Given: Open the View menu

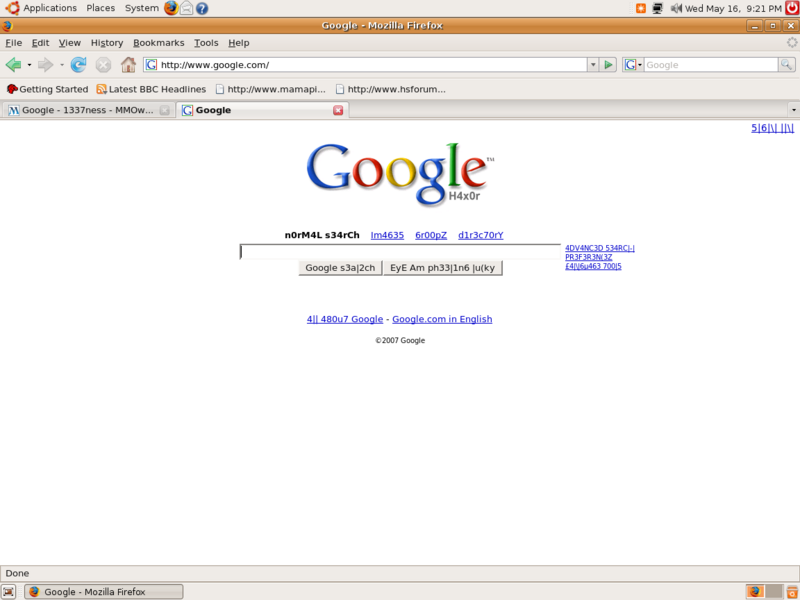Looking at the screenshot, I should [x=69, y=43].
